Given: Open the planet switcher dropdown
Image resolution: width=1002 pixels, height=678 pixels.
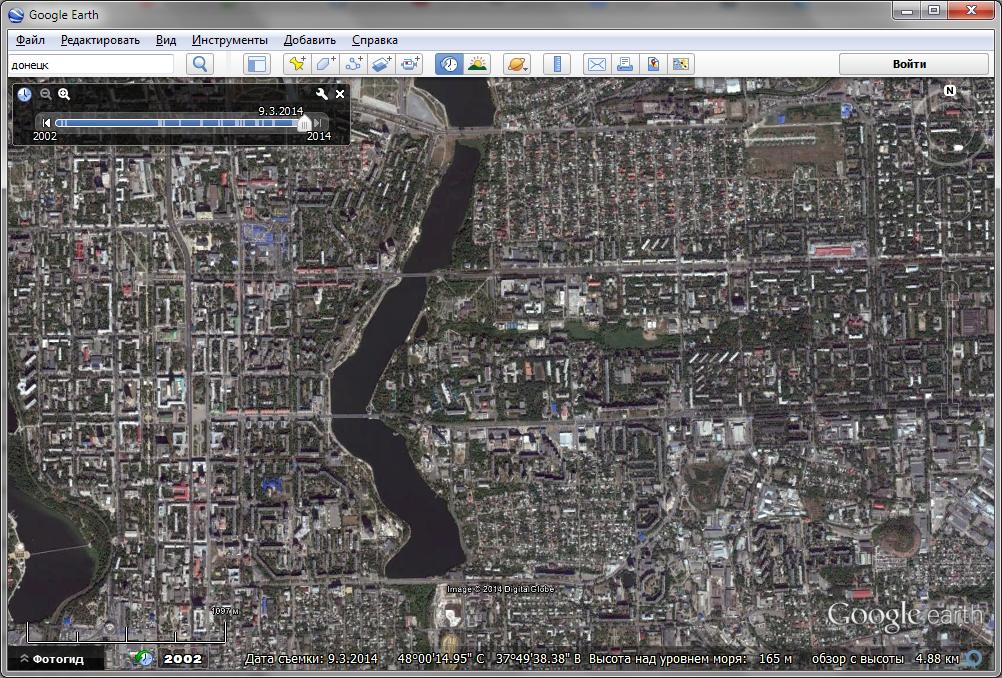Looking at the screenshot, I should (x=516, y=64).
